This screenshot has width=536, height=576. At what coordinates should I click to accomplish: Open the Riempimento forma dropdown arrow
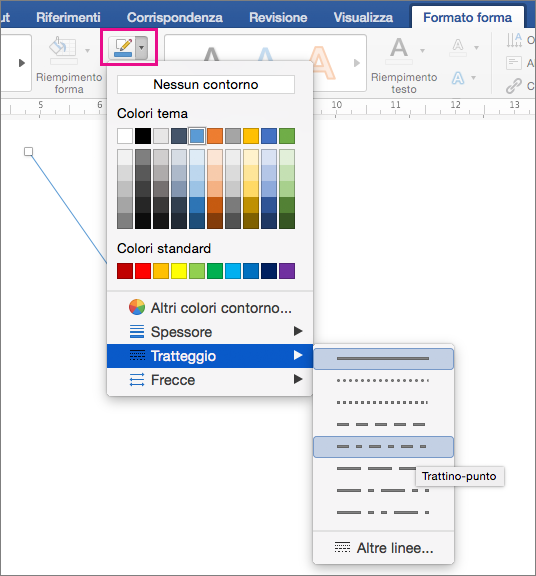pyautogui.click(x=87, y=50)
